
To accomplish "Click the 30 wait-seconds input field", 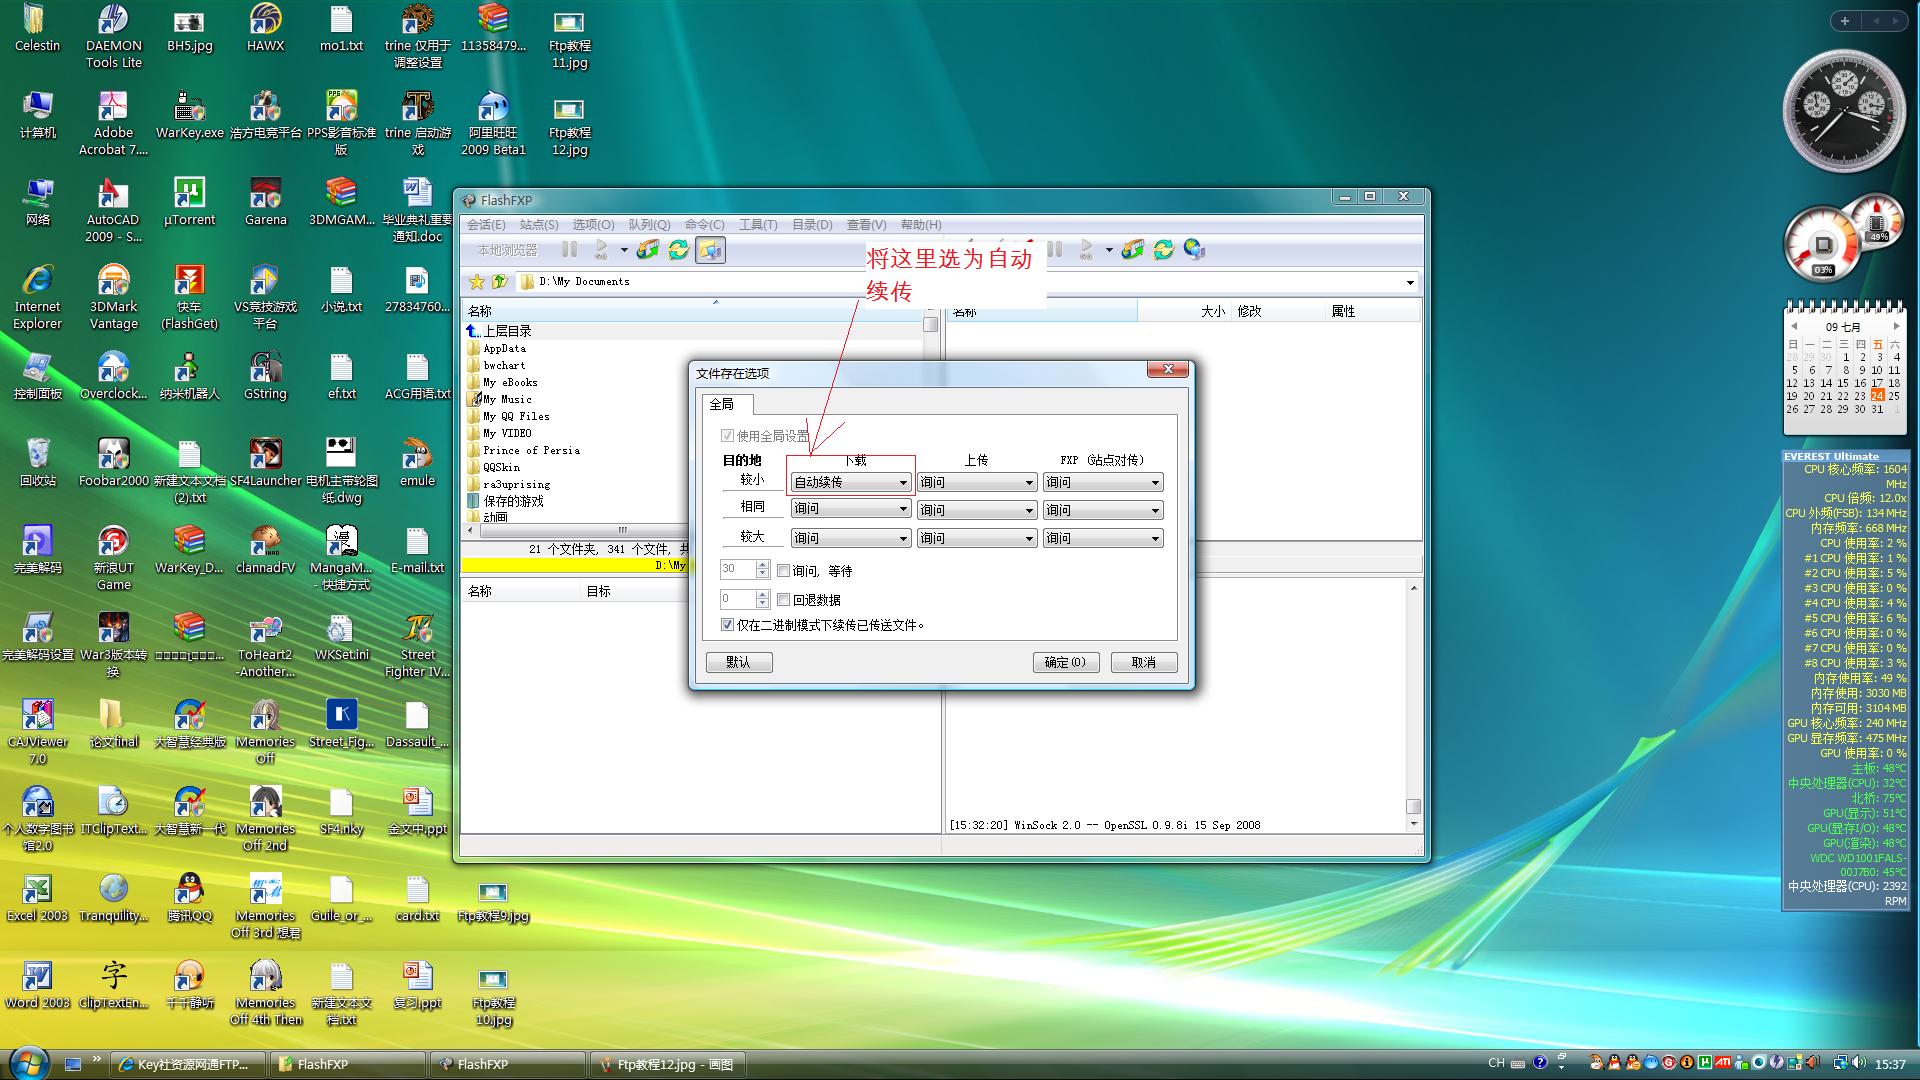I will (738, 569).
